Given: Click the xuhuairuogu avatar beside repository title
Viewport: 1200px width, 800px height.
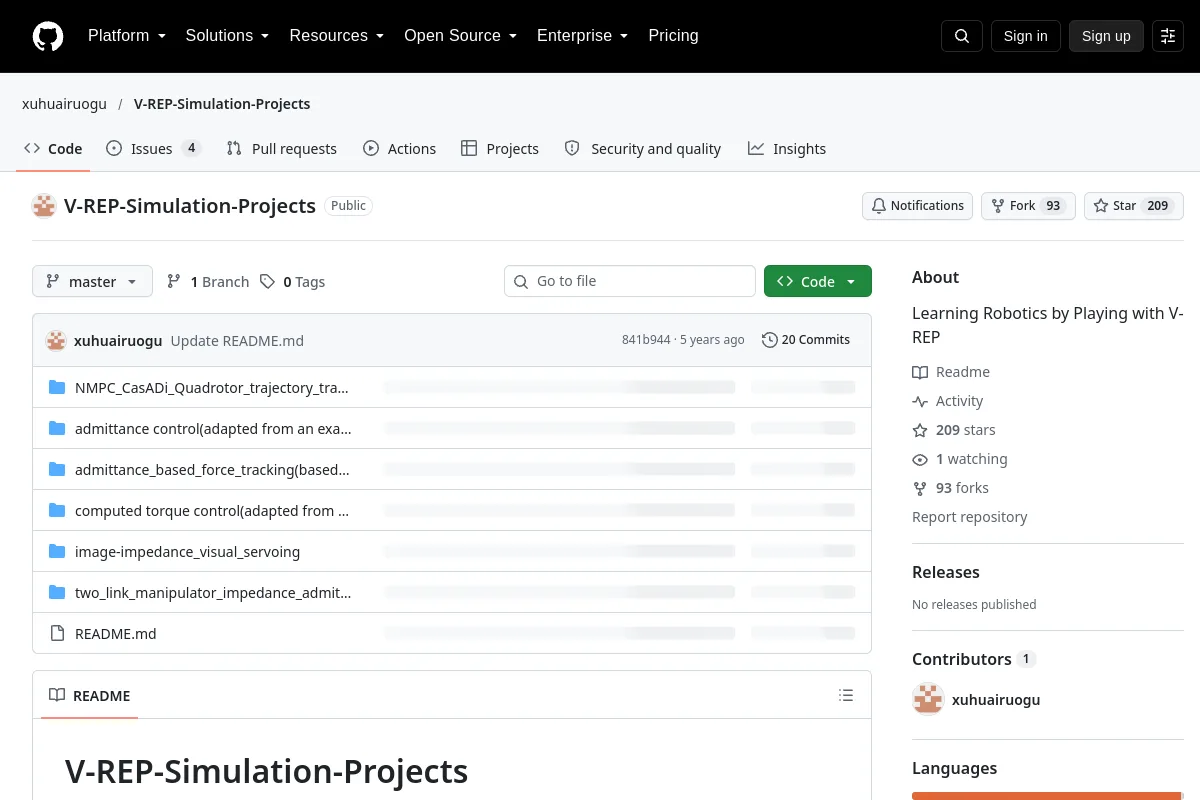Looking at the screenshot, I should point(44,206).
